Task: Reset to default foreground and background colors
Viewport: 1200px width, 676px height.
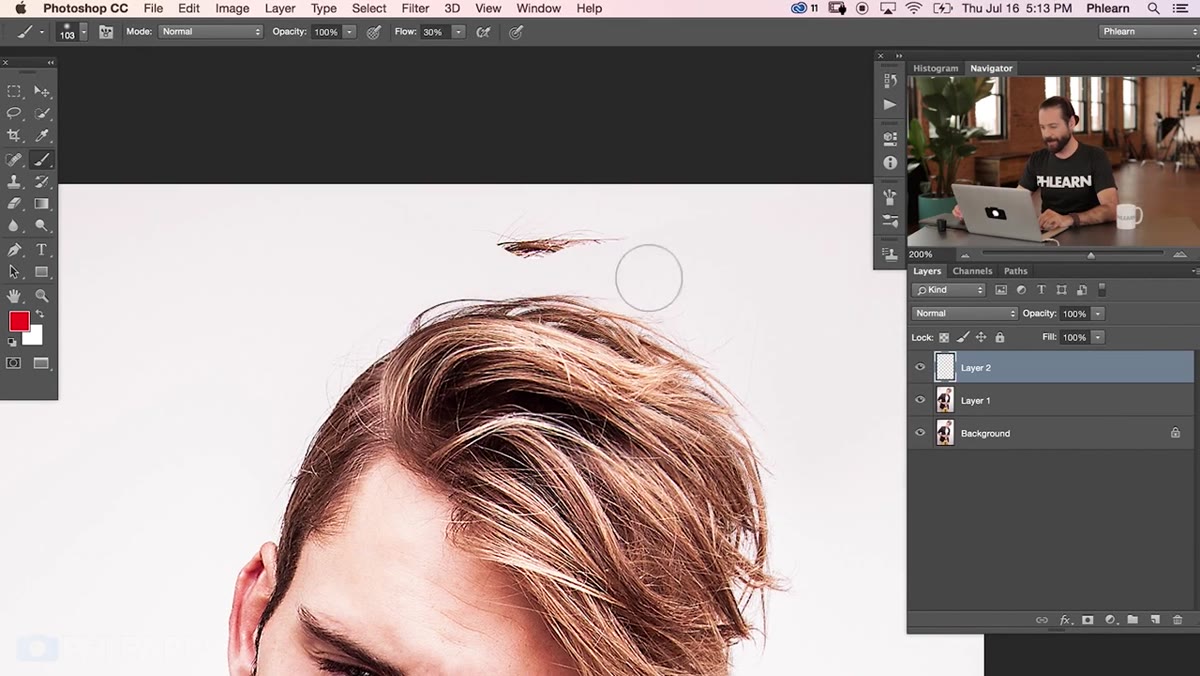Action: pos(12,342)
